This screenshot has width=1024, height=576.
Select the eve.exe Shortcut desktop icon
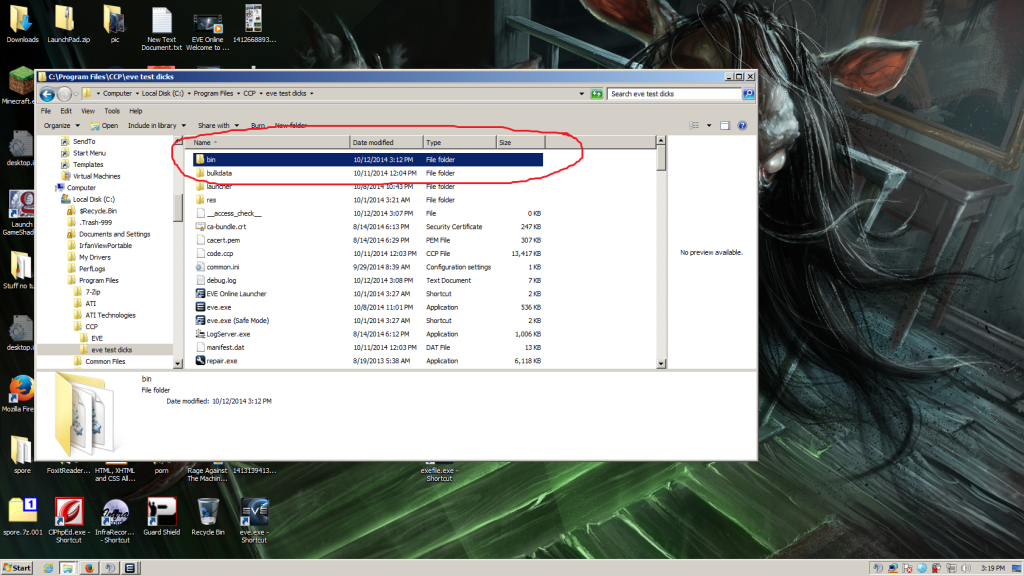coord(254,520)
